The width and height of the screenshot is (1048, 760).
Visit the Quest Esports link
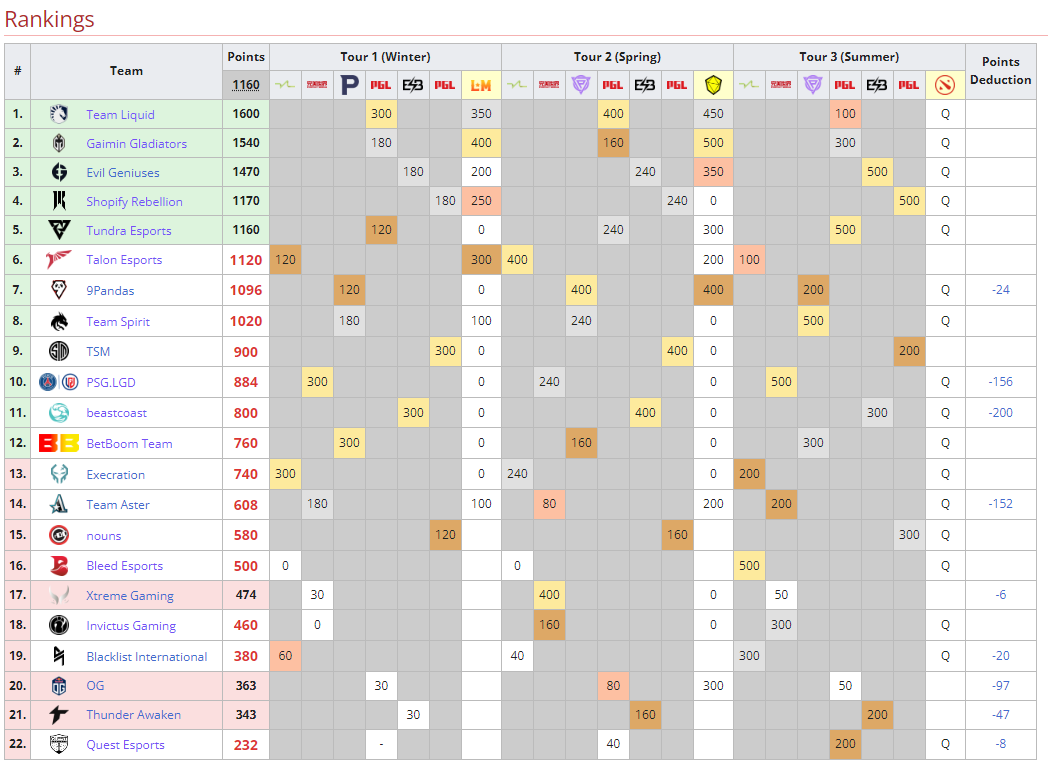pyautogui.click(x=126, y=744)
